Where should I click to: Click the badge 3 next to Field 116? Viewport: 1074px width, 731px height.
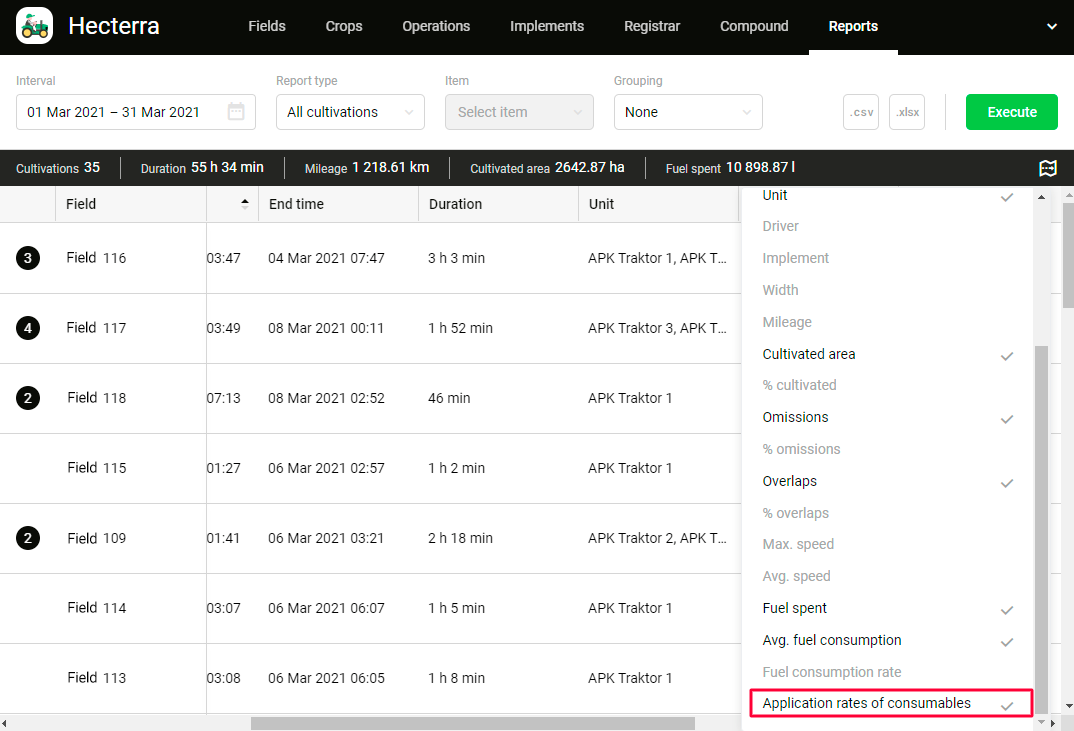28,258
